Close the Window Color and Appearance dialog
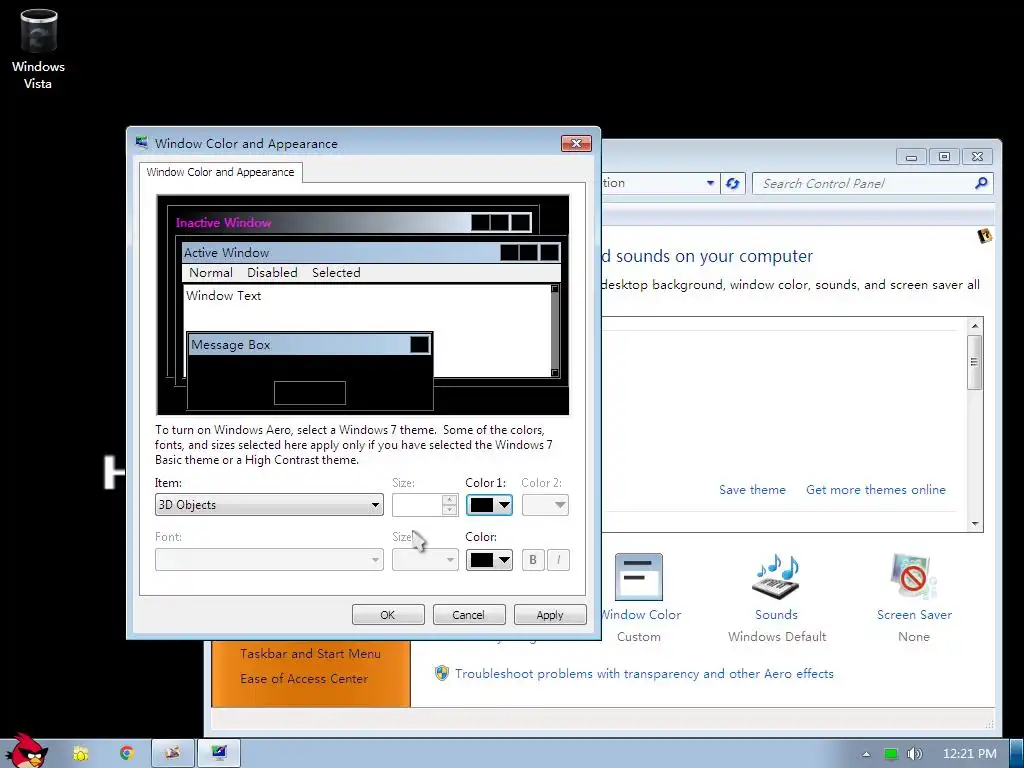Screen dimensions: 1024x768 pos(576,143)
